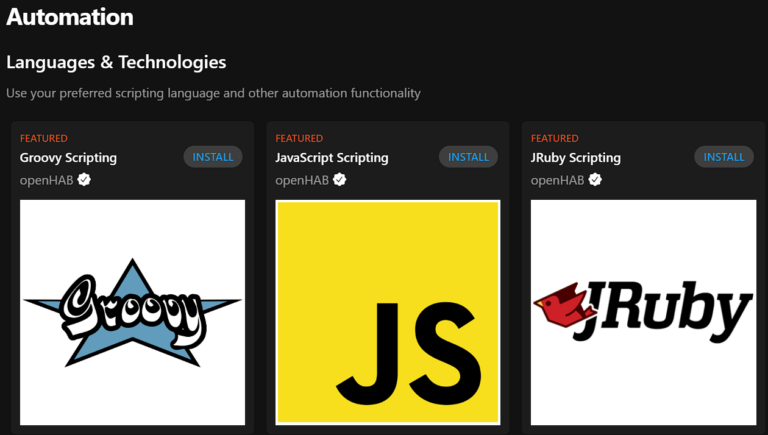Install the JavaScript Scripting add-on
The height and width of the screenshot is (435, 768).
[x=469, y=157]
